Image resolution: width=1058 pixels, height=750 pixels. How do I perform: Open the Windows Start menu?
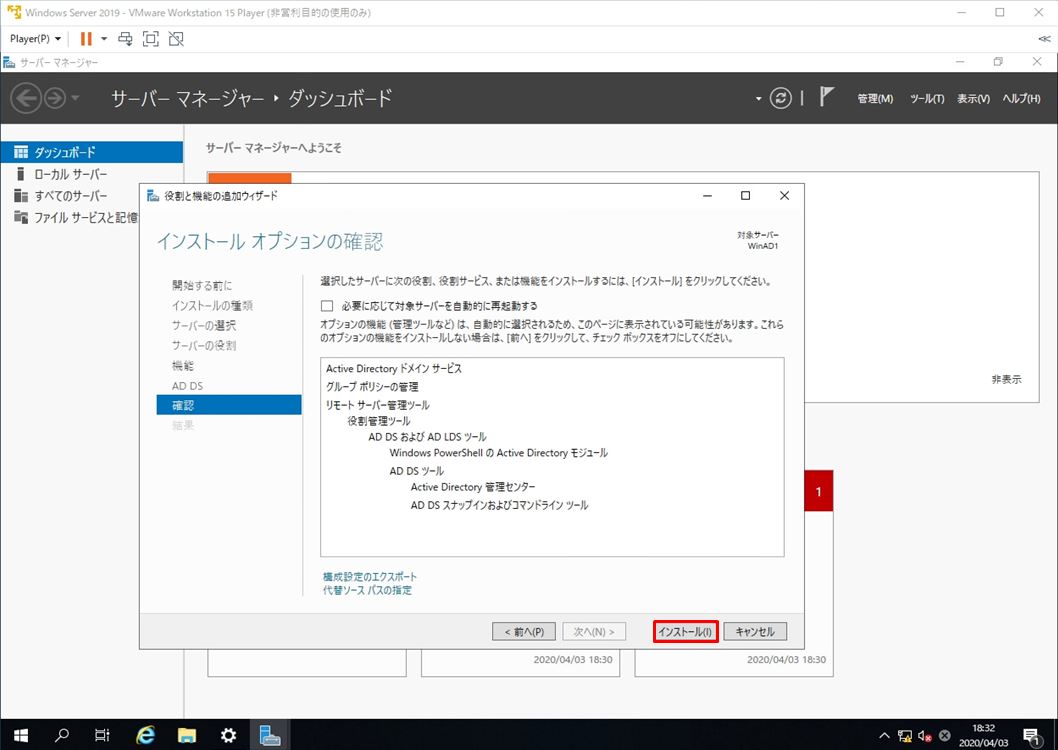tap(20, 735)
